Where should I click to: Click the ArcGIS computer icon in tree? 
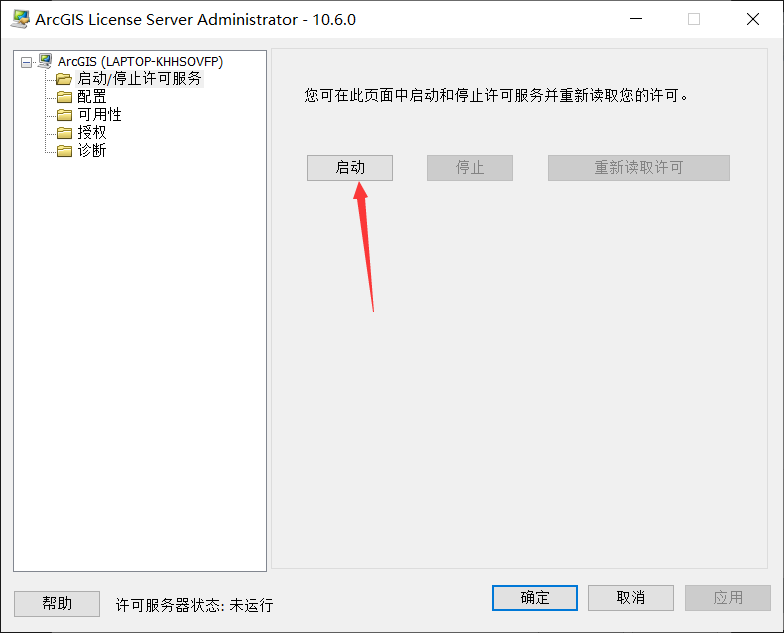tap(45, 61)
